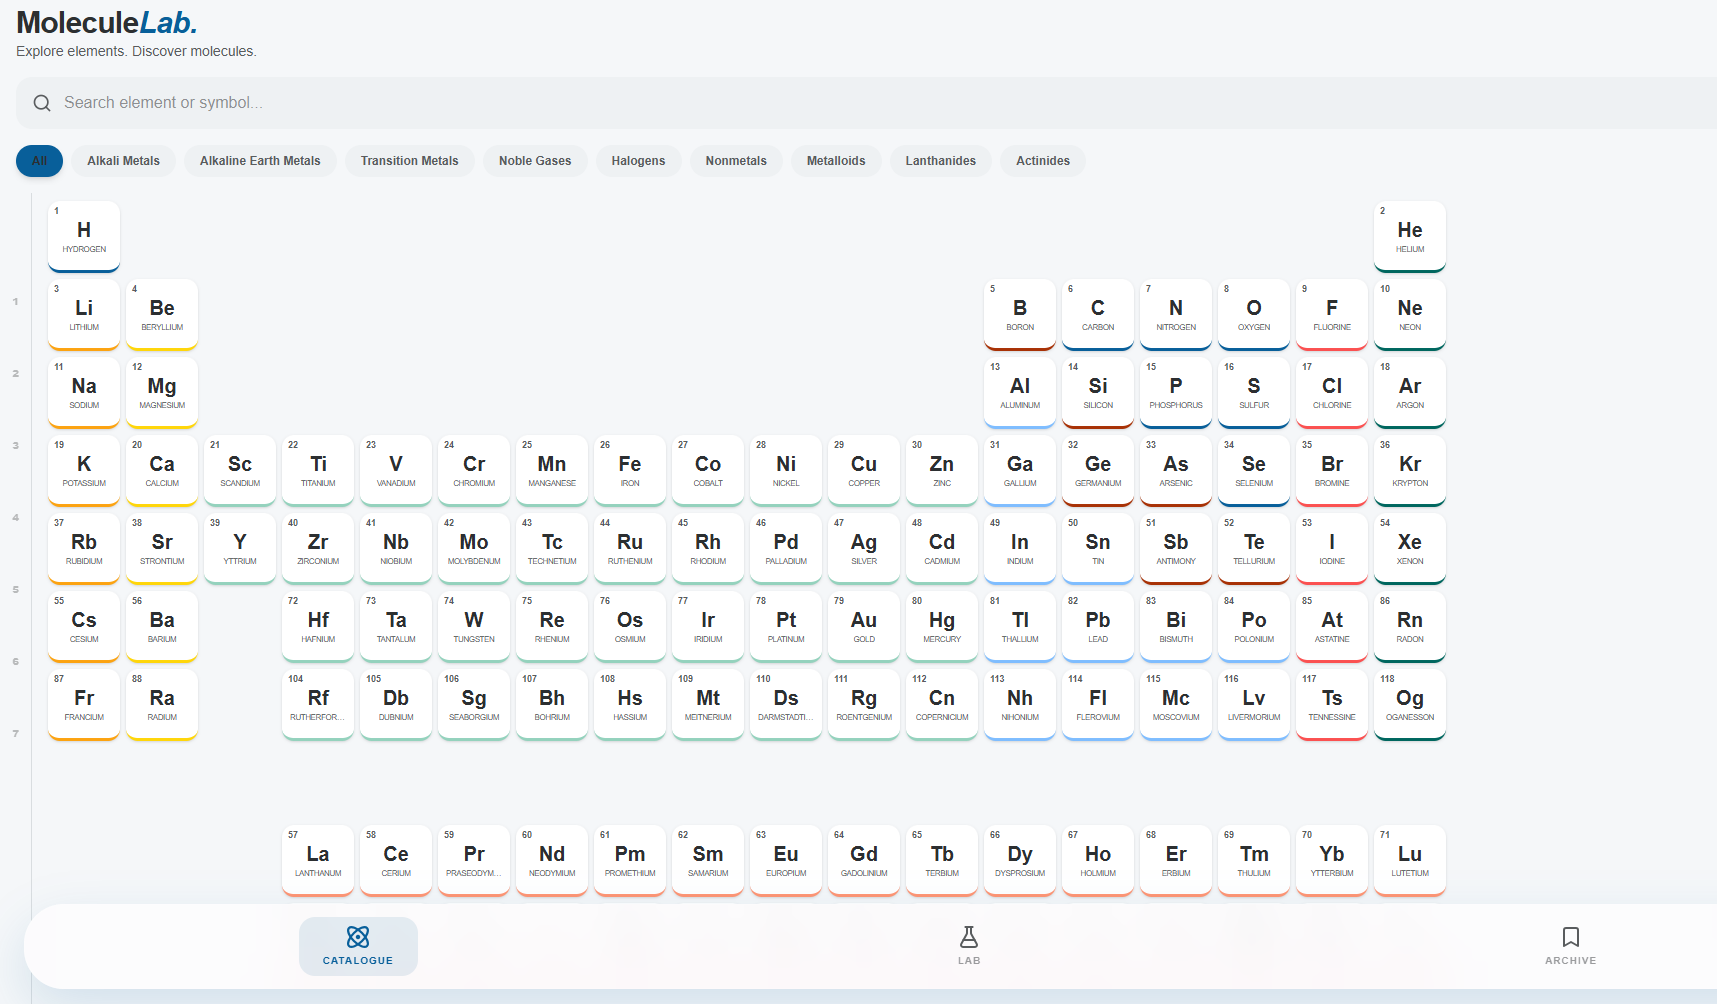Screen dimensions: 1717x1004
Task: Click the Aluminum element tile
Action: 1020,392
